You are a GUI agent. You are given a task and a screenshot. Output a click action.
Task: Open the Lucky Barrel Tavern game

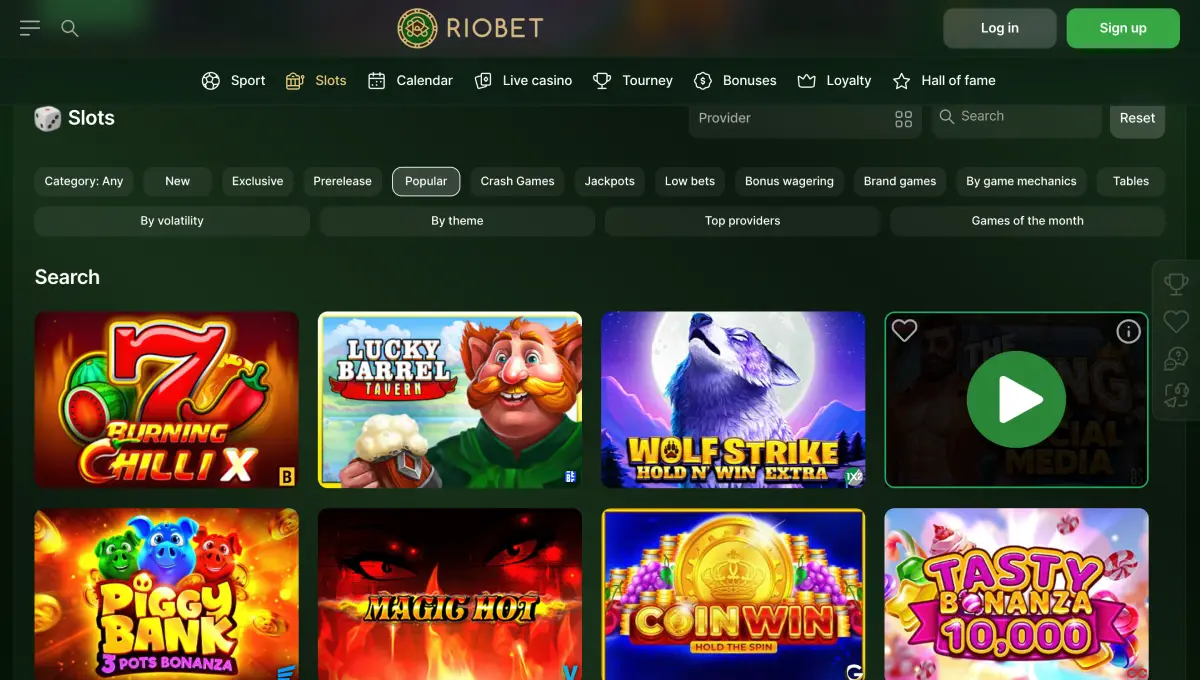click(450, 399)
